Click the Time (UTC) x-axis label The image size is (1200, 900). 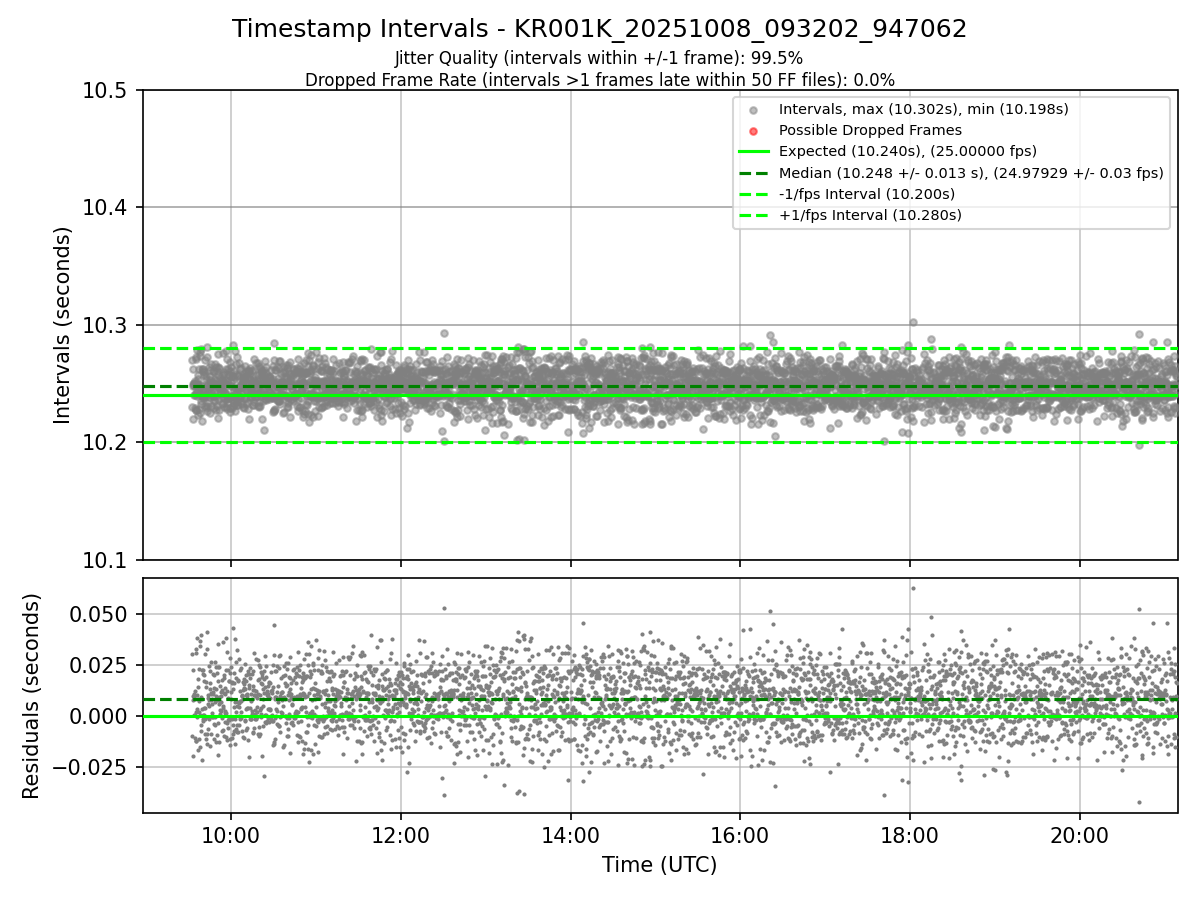(659, 865)
